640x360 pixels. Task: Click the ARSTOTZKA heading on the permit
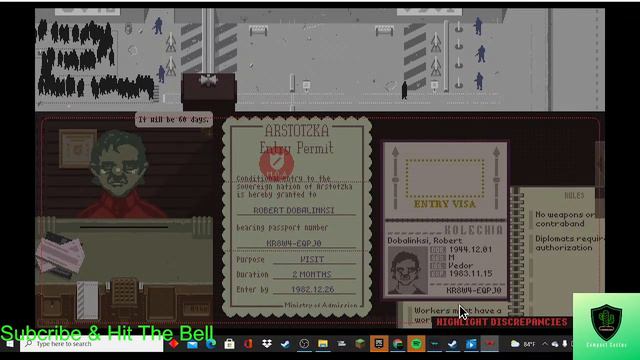(297, 131)
